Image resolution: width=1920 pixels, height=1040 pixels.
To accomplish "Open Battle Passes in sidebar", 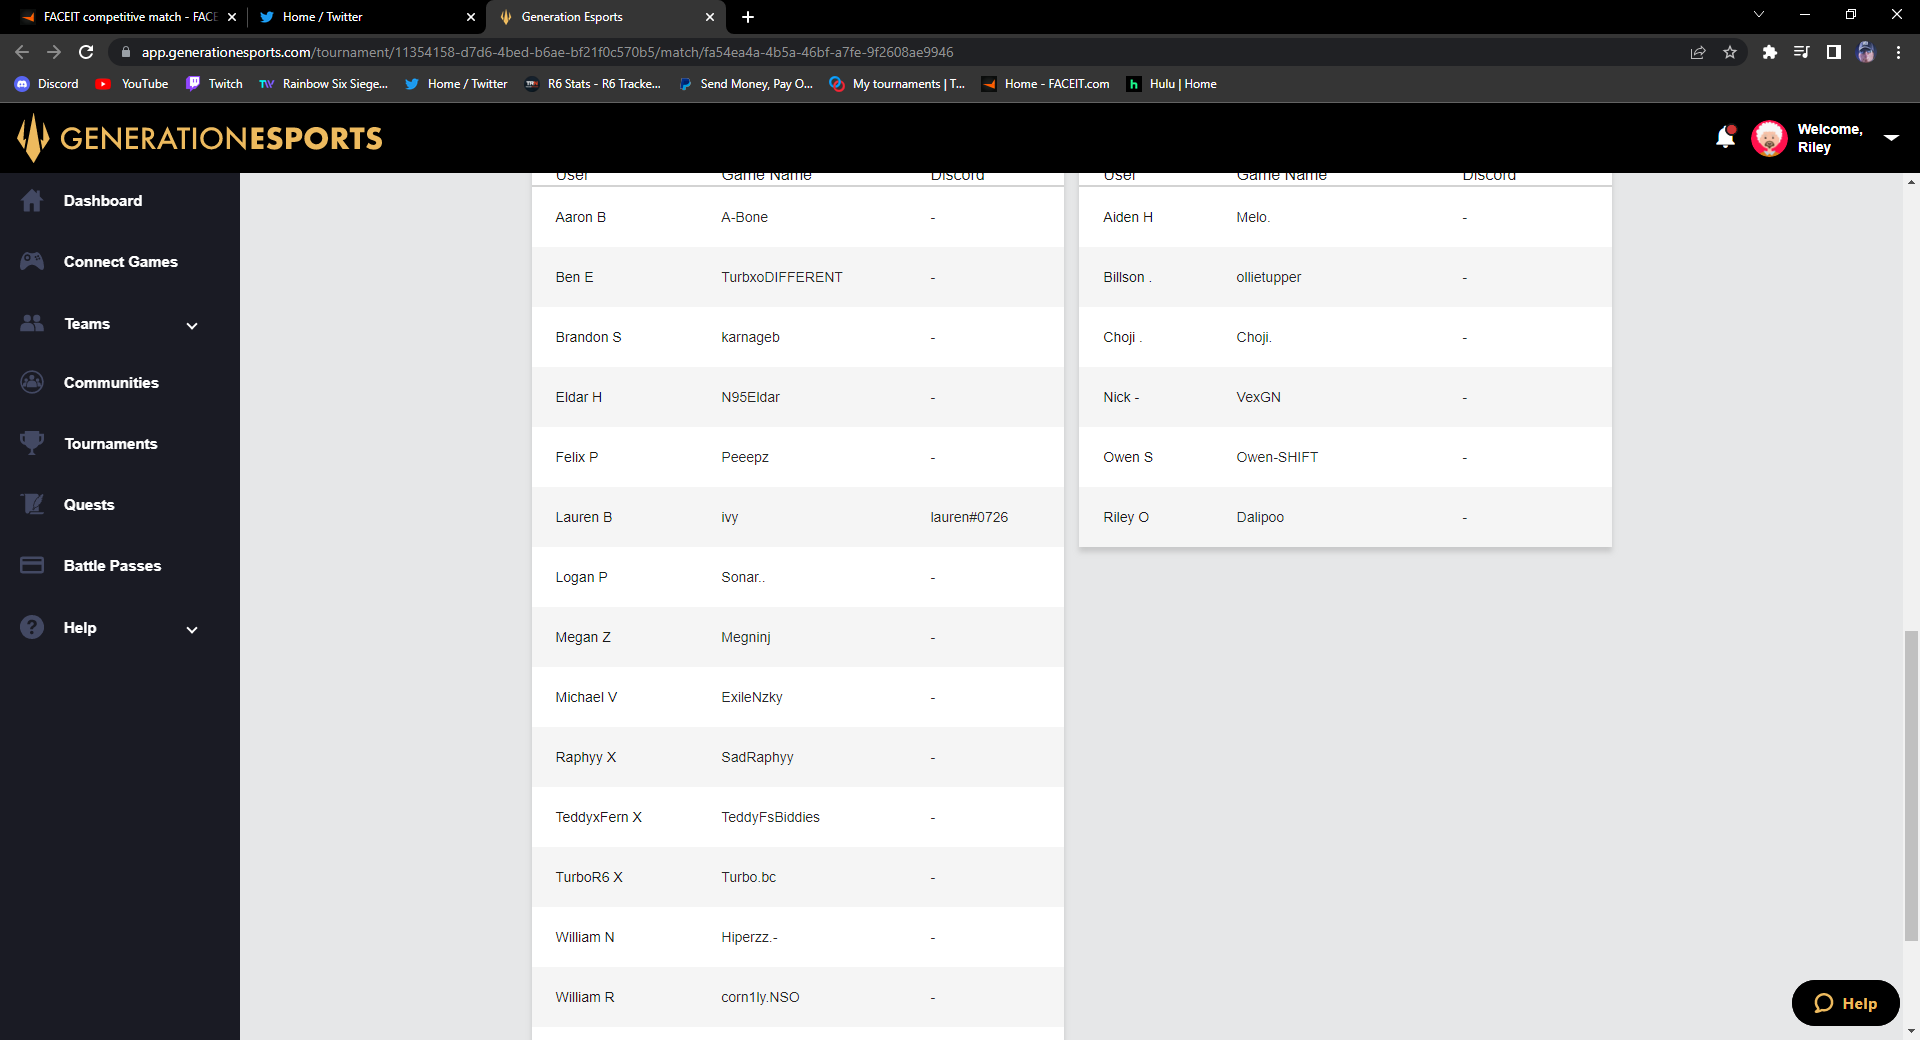I will click(112, 566).
